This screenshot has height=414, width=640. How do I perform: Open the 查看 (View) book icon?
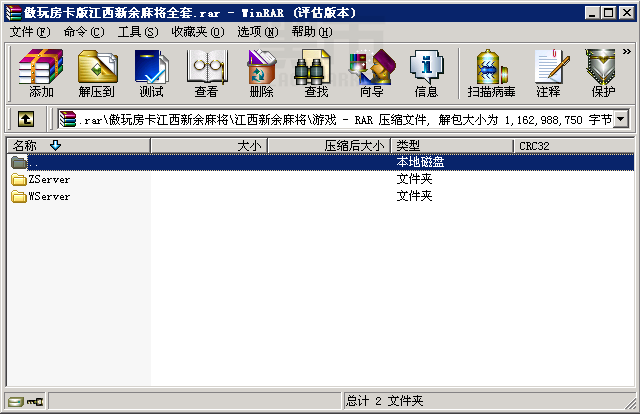(206, 73)
